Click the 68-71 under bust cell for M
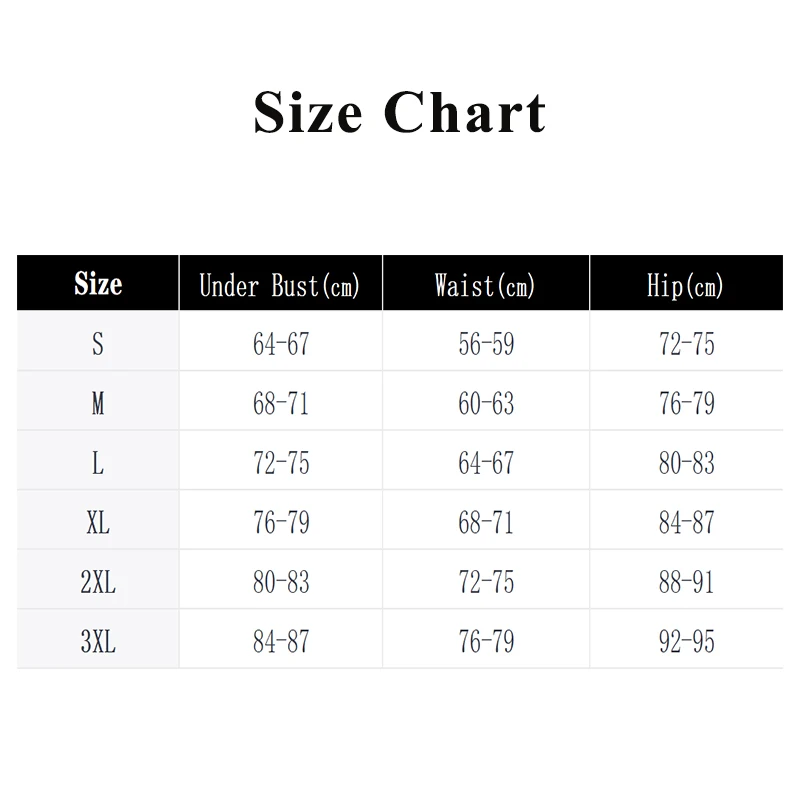The width and height of the screenshot is (800, 800). pyautogui.click(x=281, y=404)
